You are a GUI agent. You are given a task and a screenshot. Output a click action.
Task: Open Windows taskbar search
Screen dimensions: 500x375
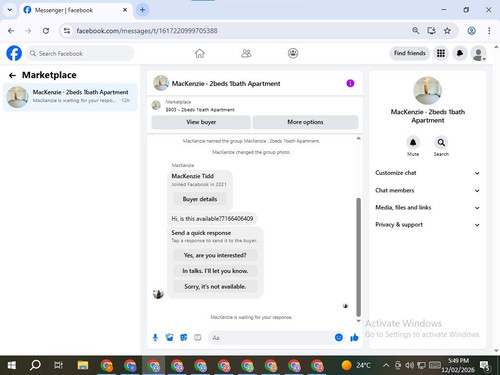(x=35, y=365)
